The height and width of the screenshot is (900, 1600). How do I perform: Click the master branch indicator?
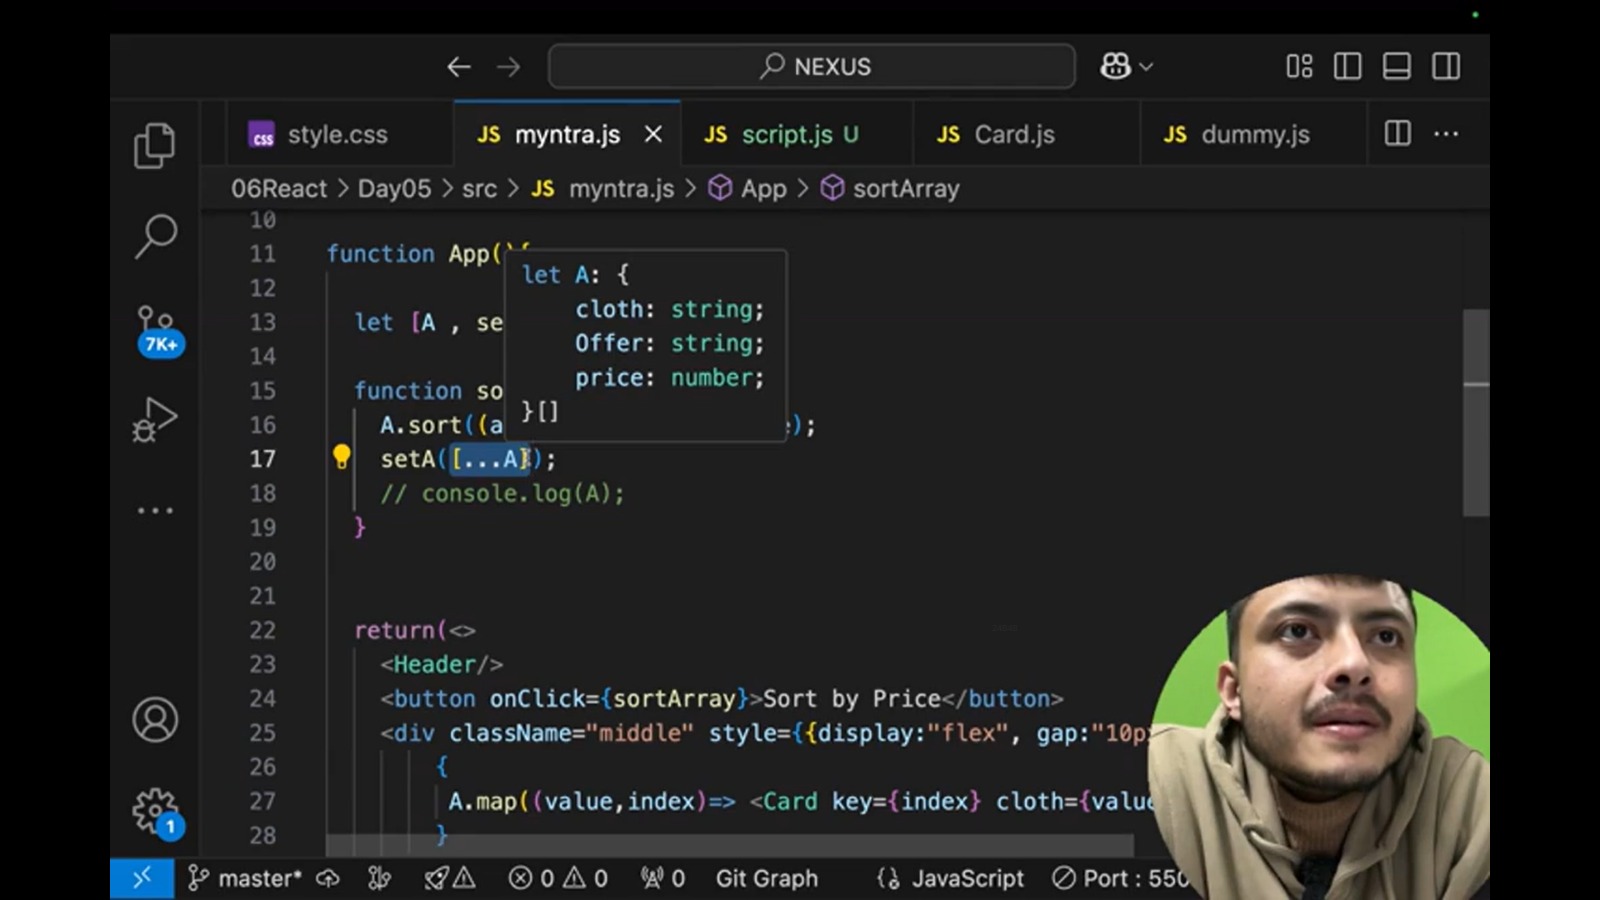[x=246, y=878]
